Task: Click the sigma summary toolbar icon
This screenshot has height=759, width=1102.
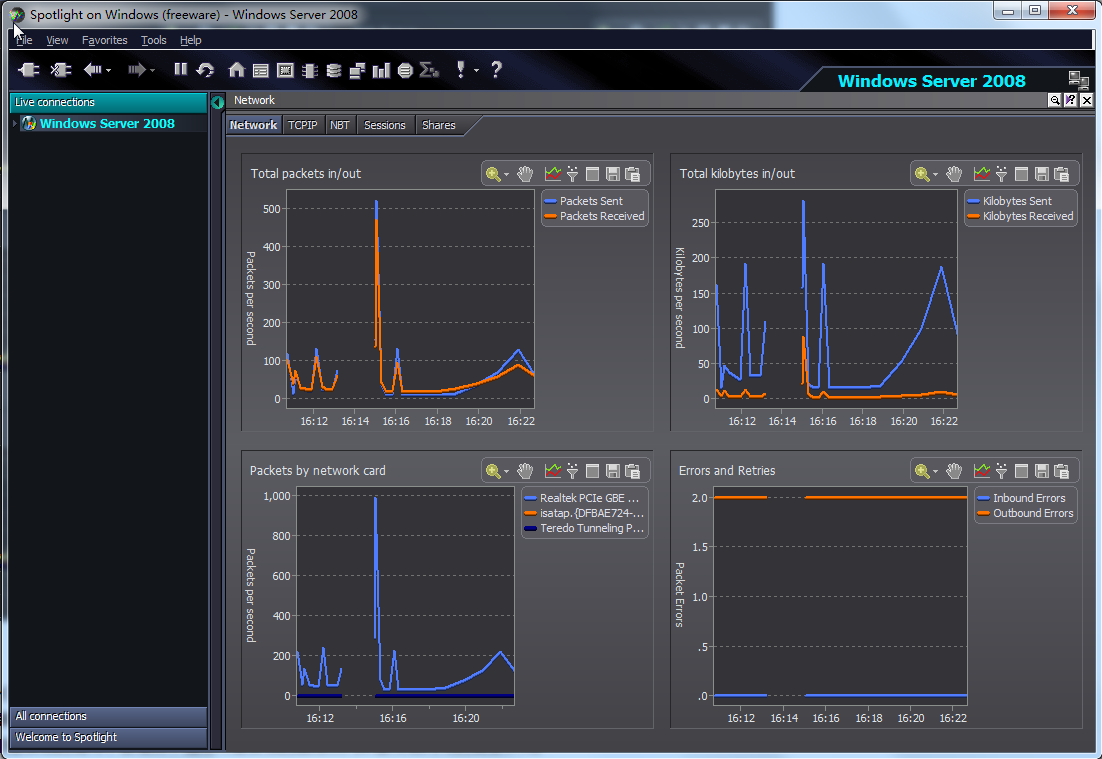Action: (x=429, y=70)
